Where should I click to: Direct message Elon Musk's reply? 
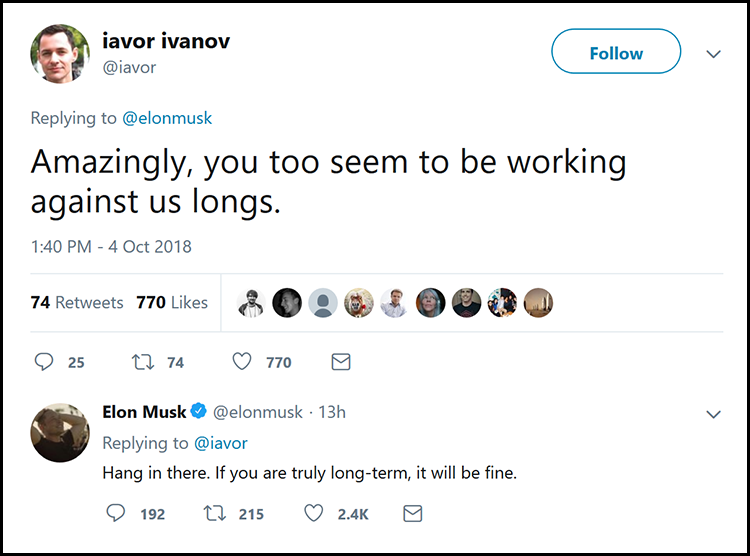coord(412,513)
